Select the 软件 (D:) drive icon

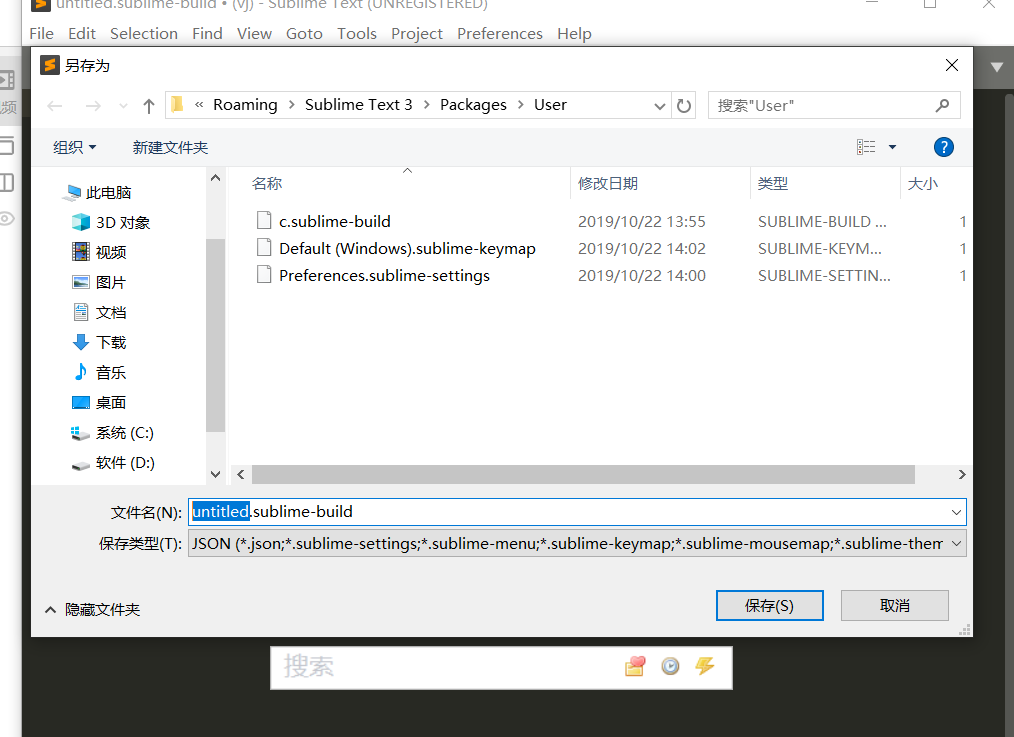pos(80,464)
